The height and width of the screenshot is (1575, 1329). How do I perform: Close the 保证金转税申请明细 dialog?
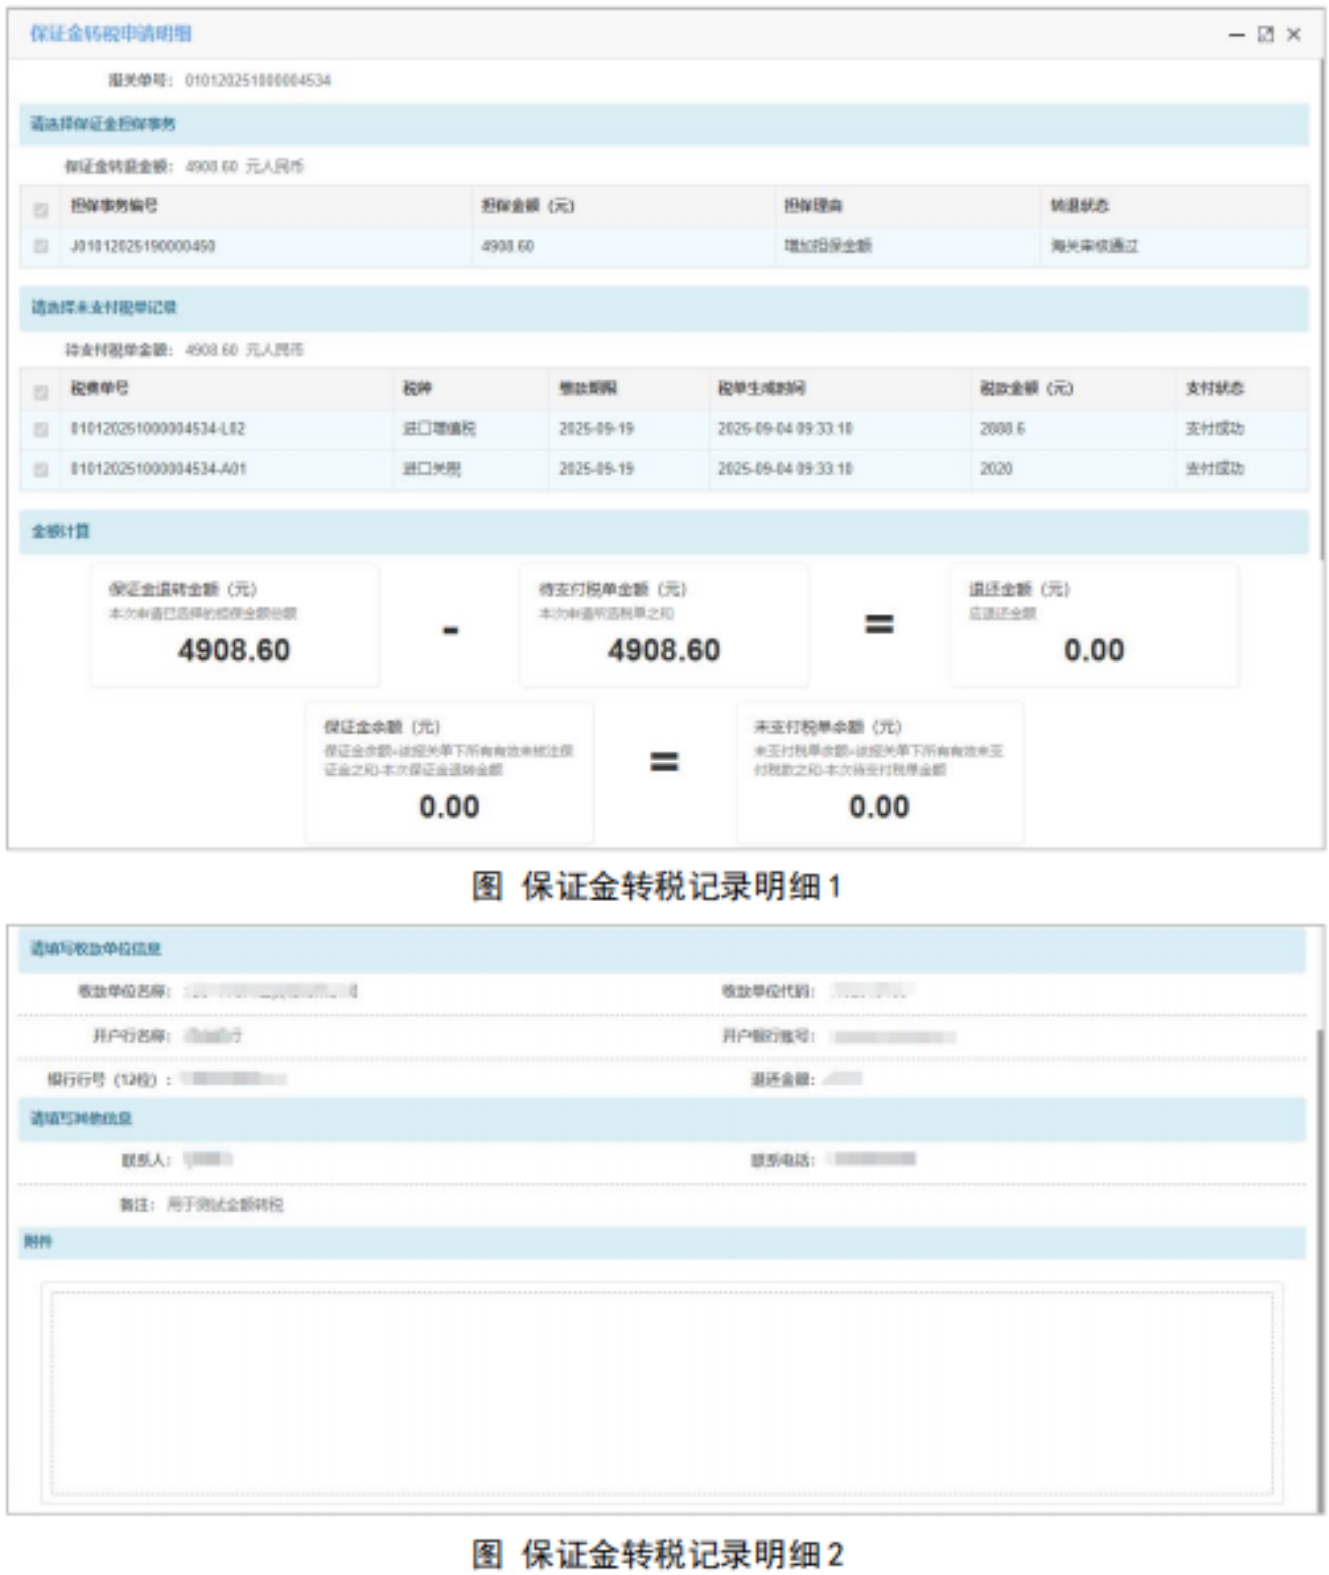[x=1293, y=34]
